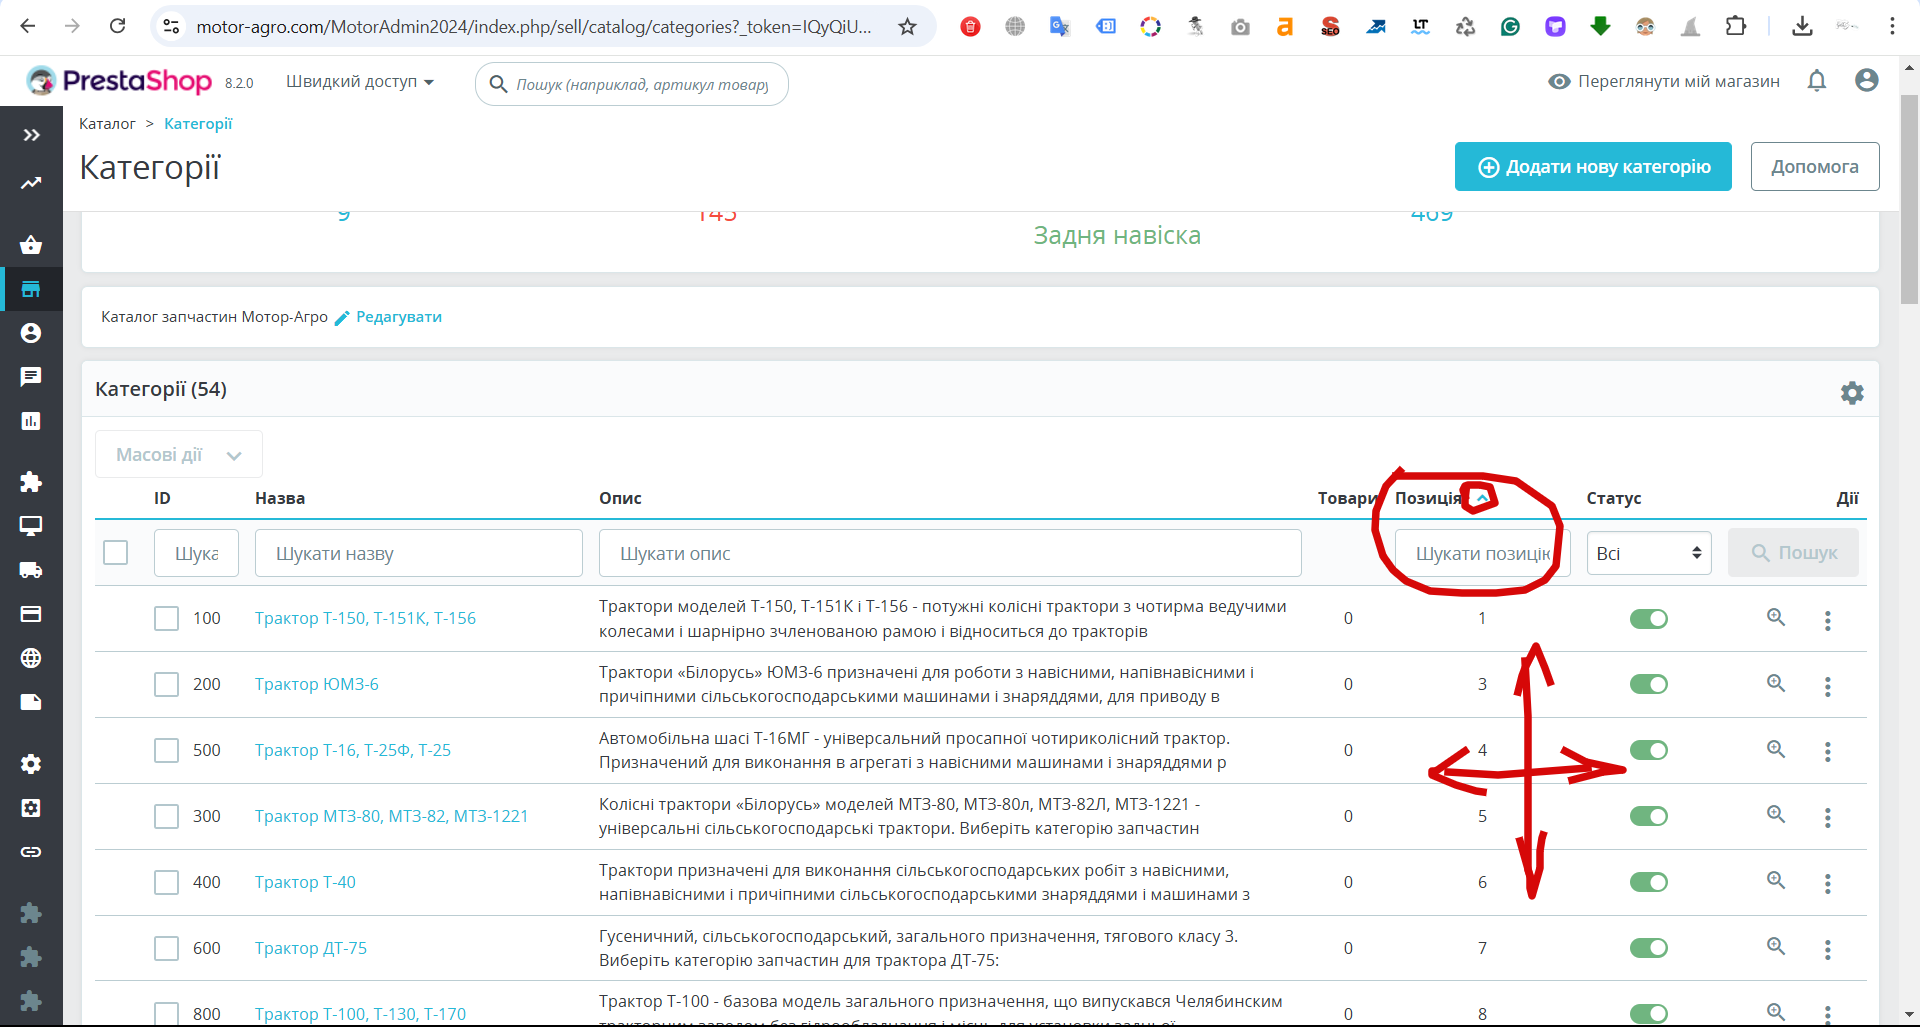1920x1027 pixels.
Task: Click the Каталог breadcrumb item
Action: [107, 124]
